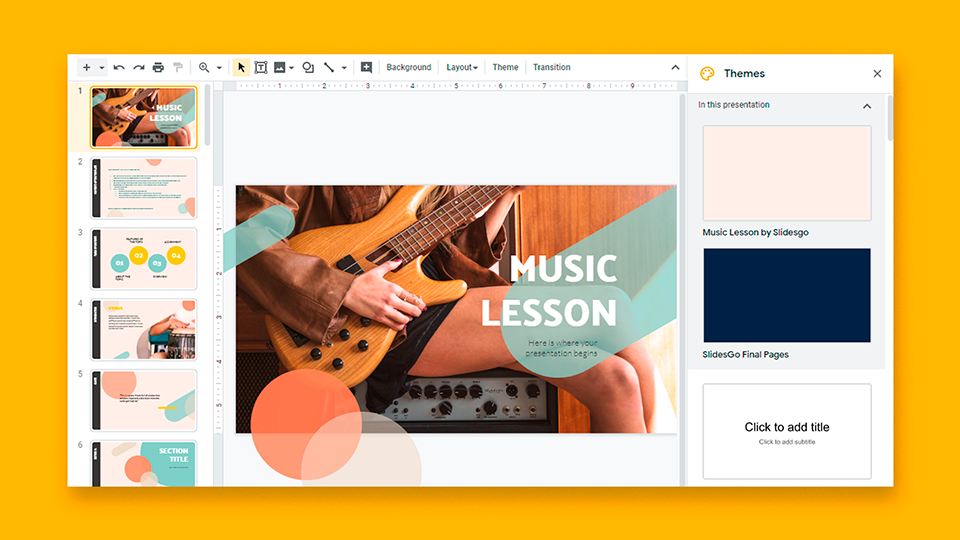Image resolution: width=960 pixels, height=540 pixels.
Task: Choose the select arrow cursor tool
Action: 241,68
